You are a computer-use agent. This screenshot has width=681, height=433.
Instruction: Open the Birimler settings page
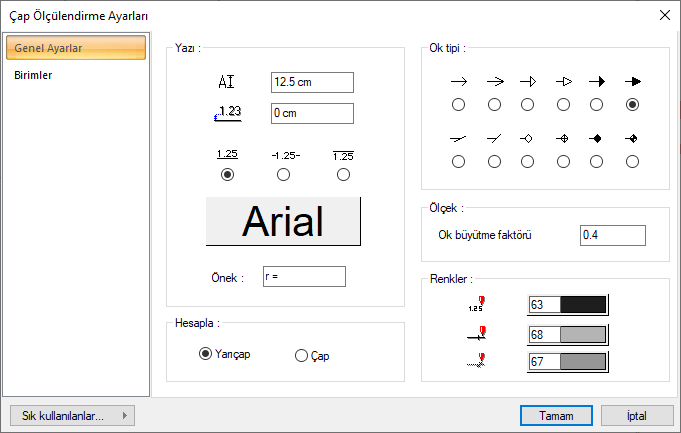coord(34,75)
